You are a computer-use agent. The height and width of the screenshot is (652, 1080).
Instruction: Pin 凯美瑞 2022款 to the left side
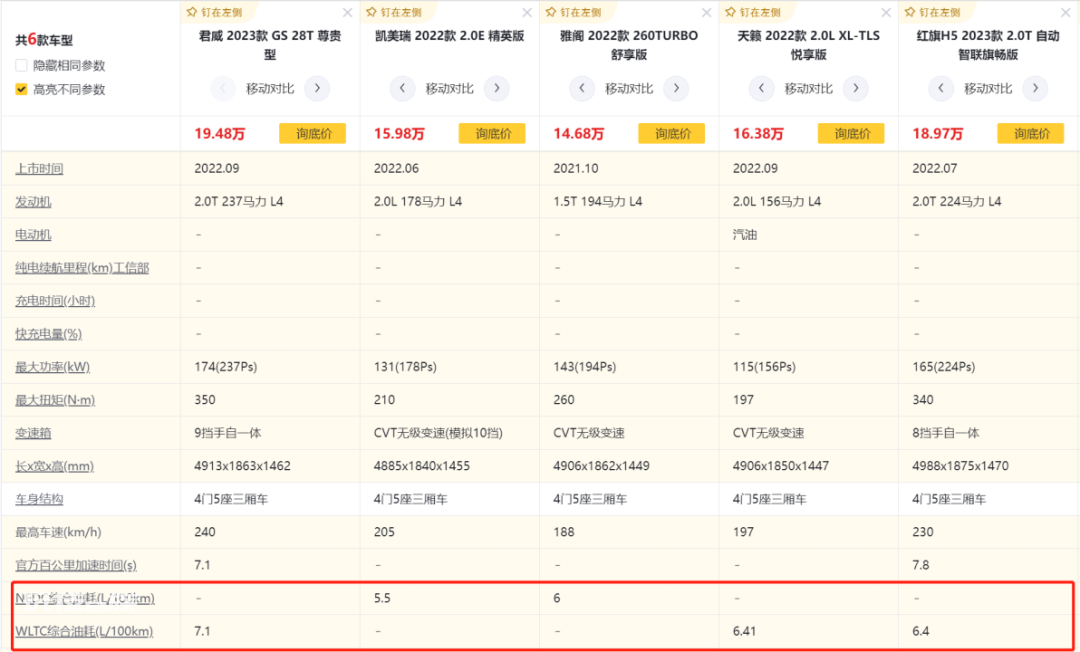click(x=393, y=12)
